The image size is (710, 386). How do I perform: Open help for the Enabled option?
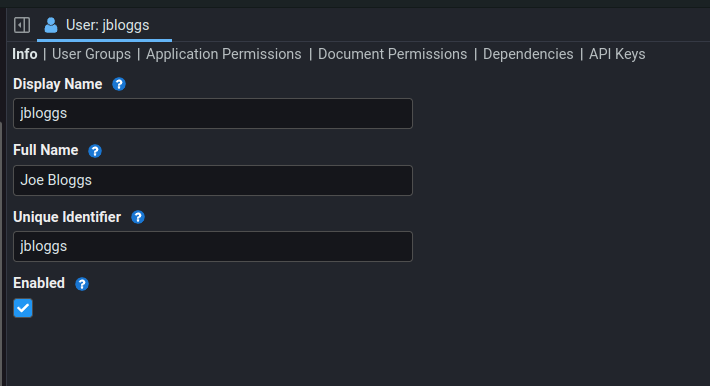82,284
